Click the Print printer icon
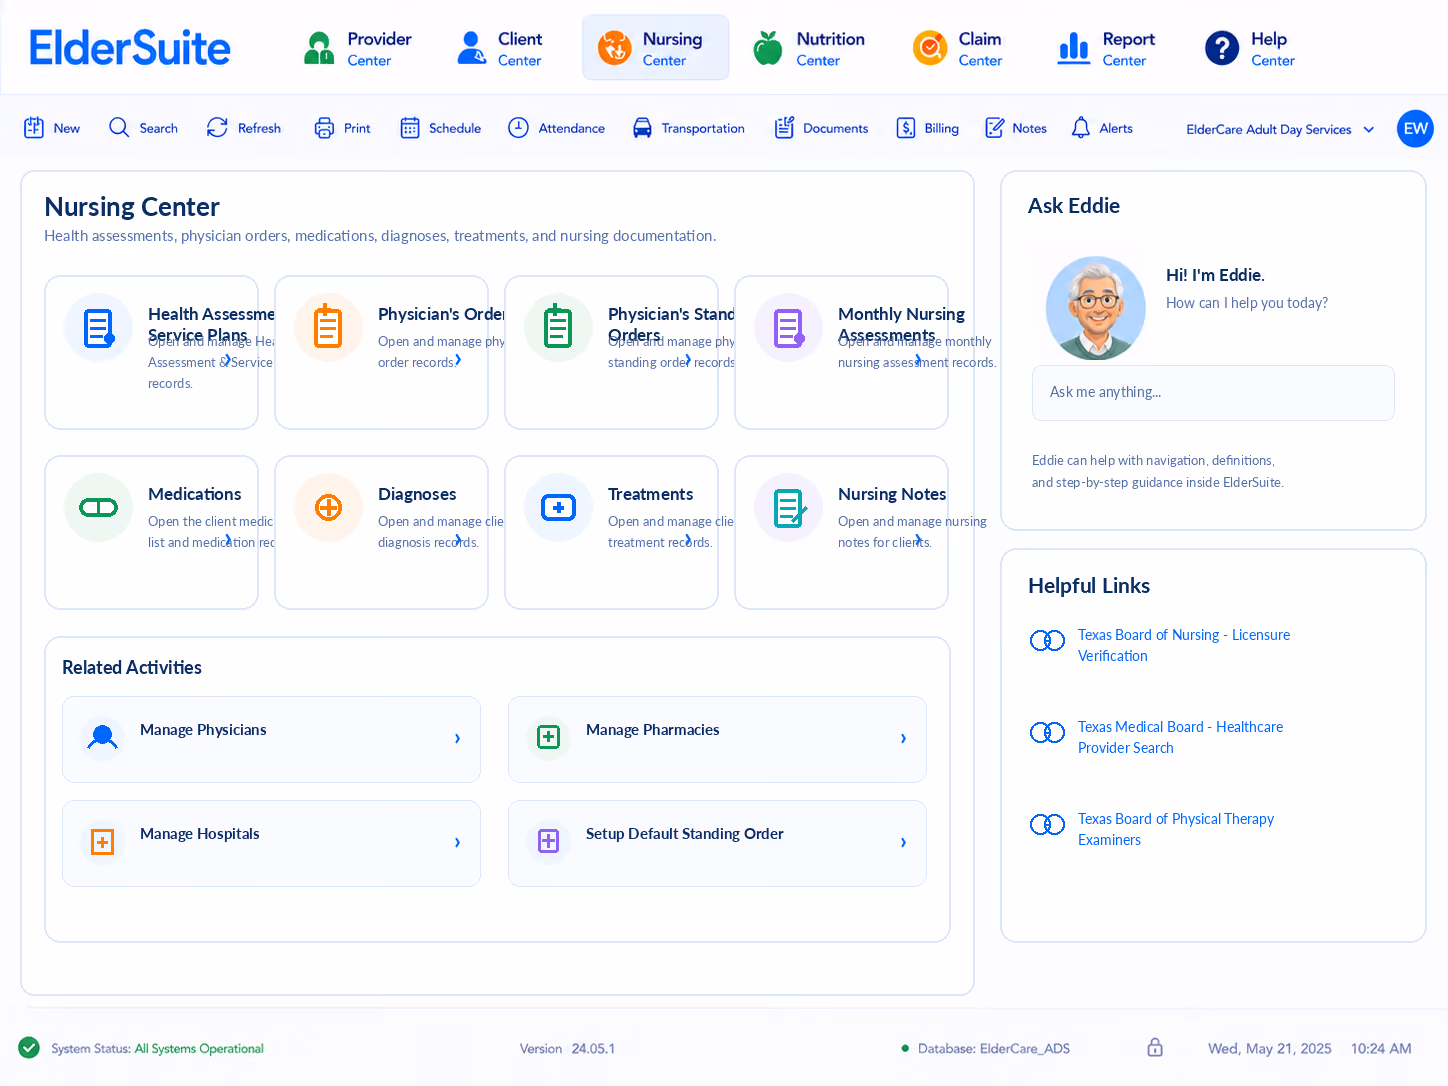The width and height of the screenshot is (1448, 1086). pyautogui.click(x=324, y=128)
